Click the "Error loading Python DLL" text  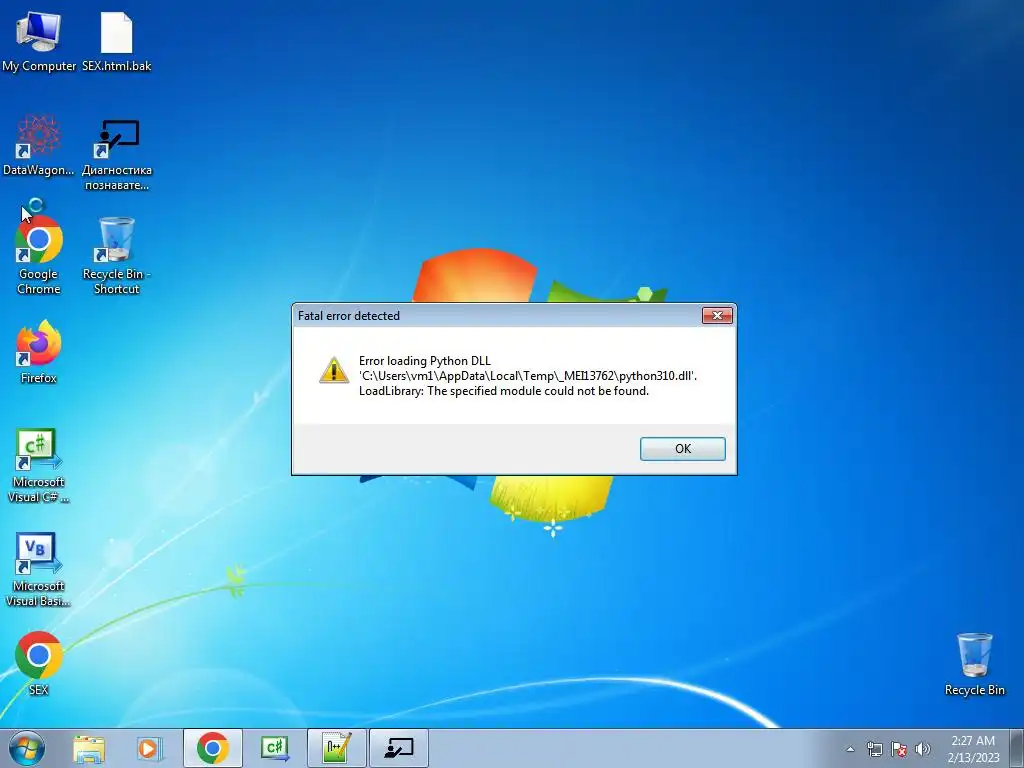[x=424, y=360]
